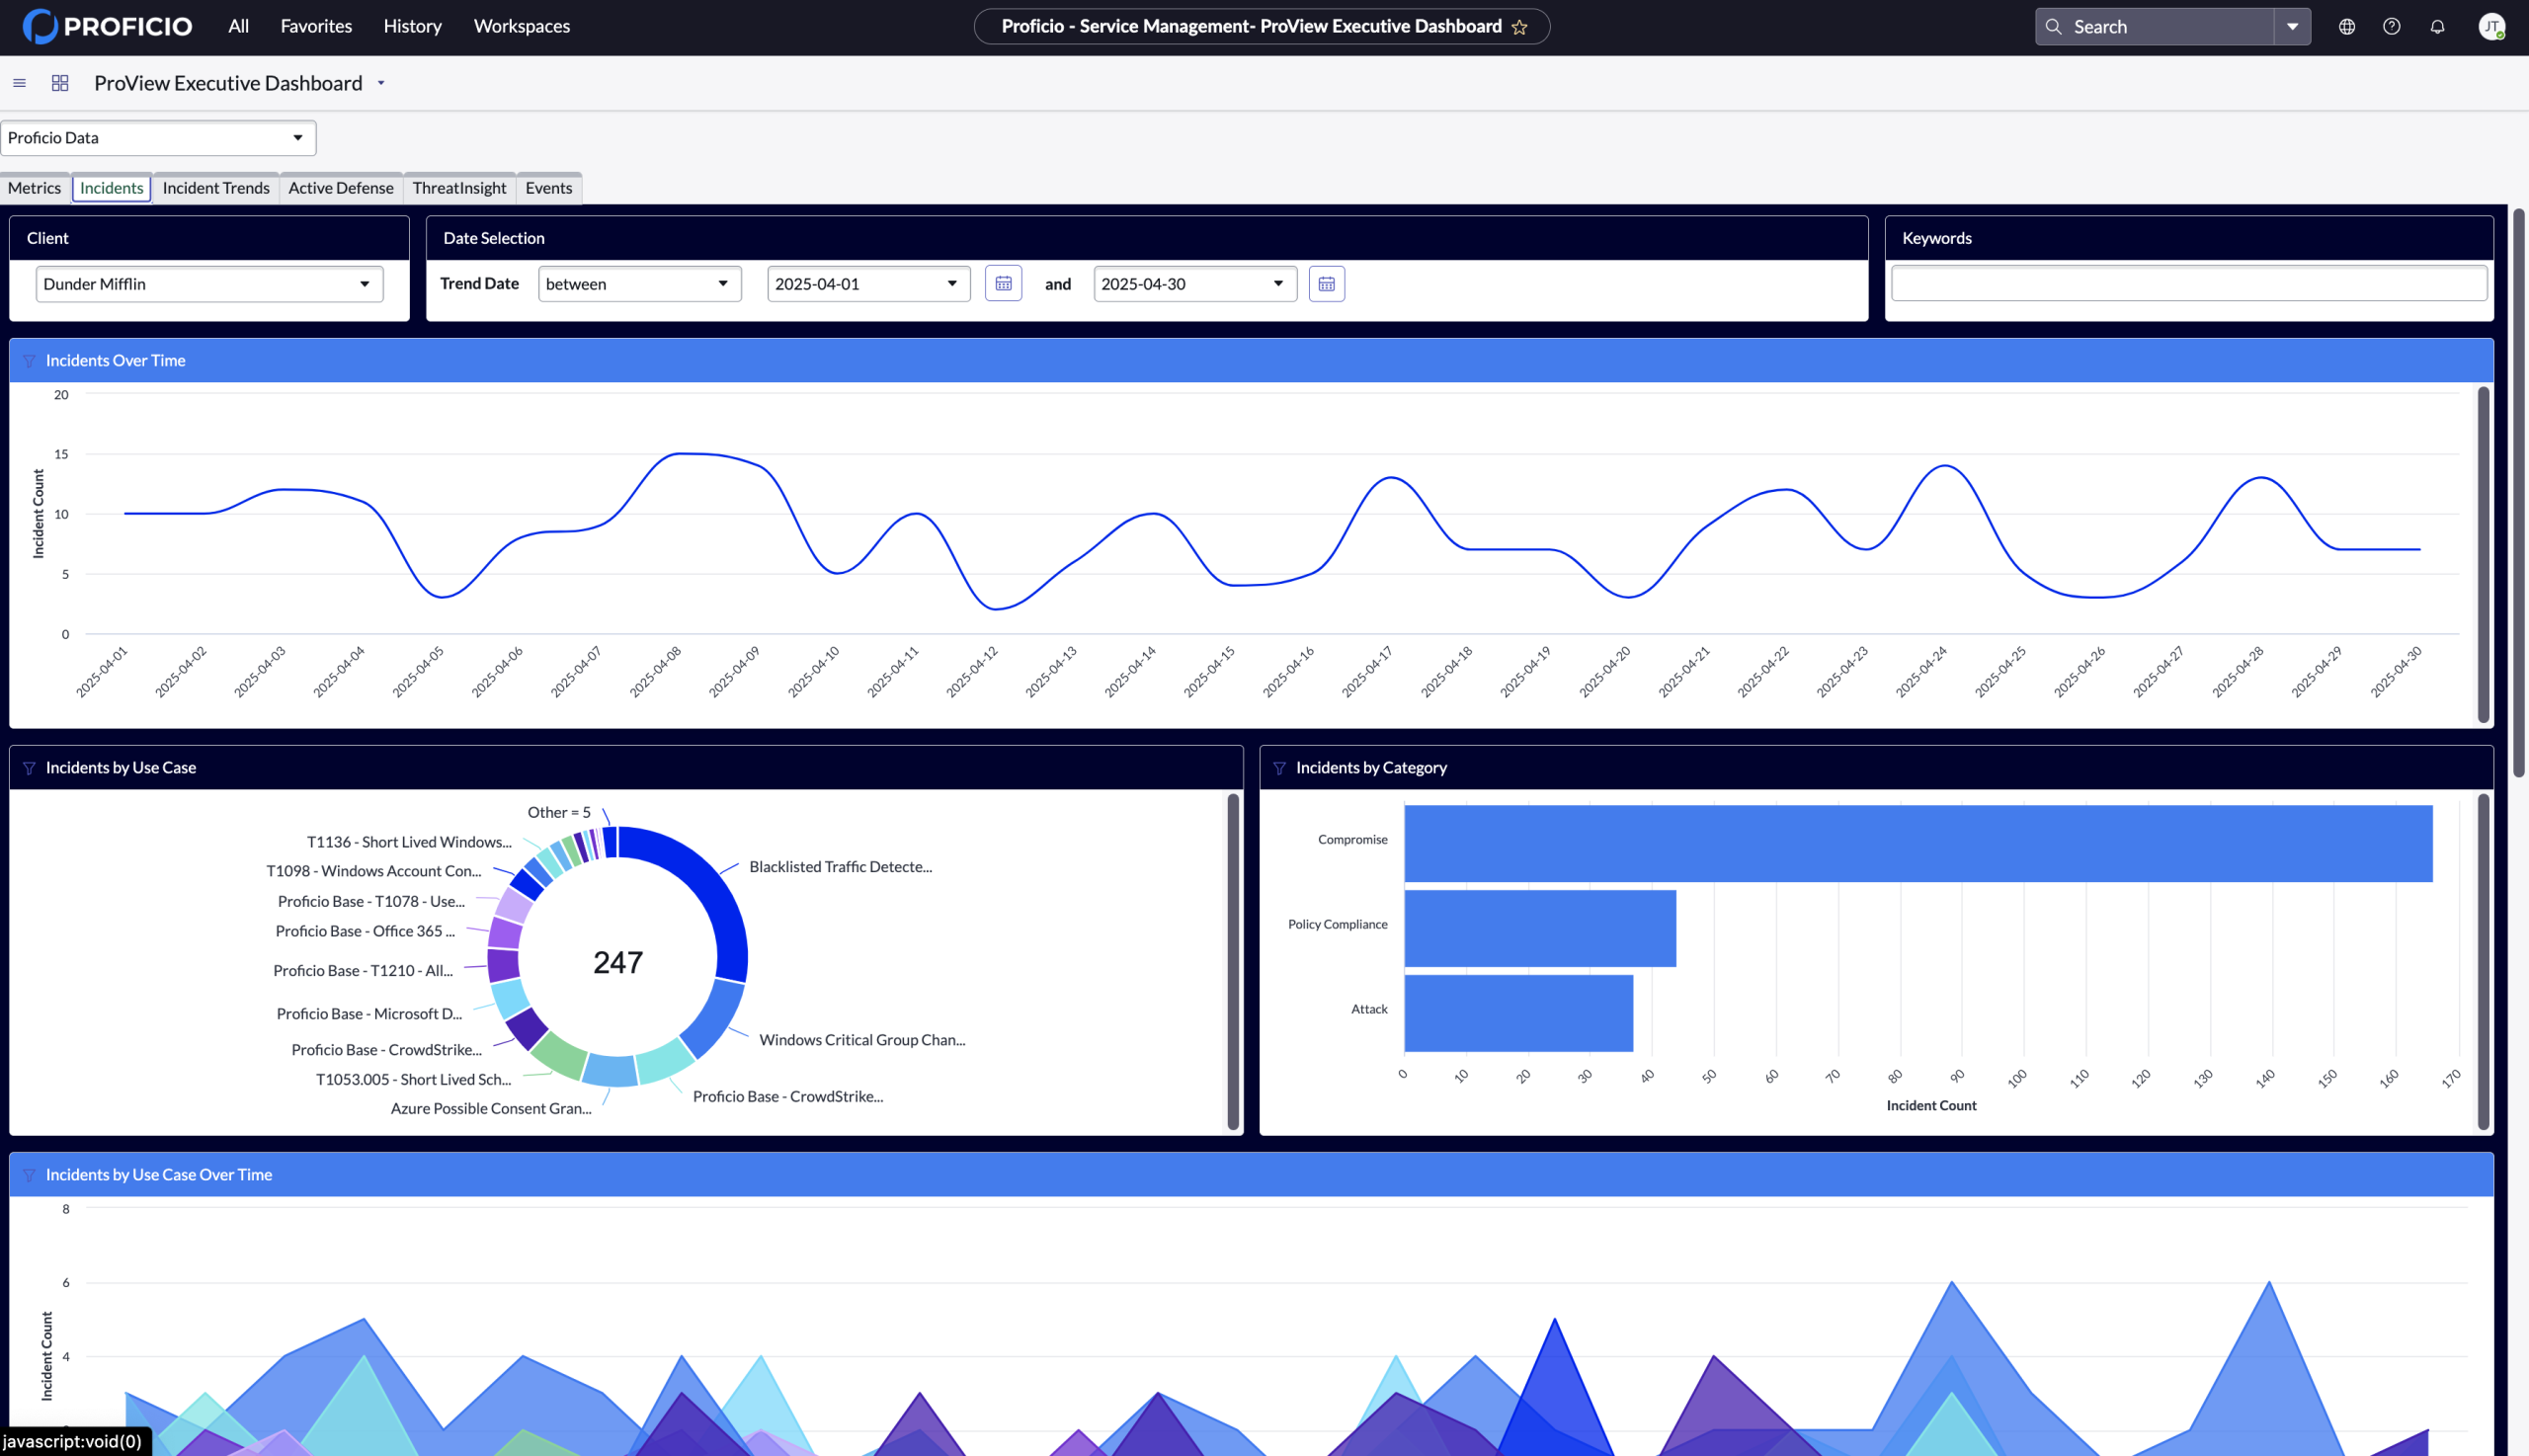Click the Proficio logo
This screenshot has height=1456, width=2529.
[106, 26]
